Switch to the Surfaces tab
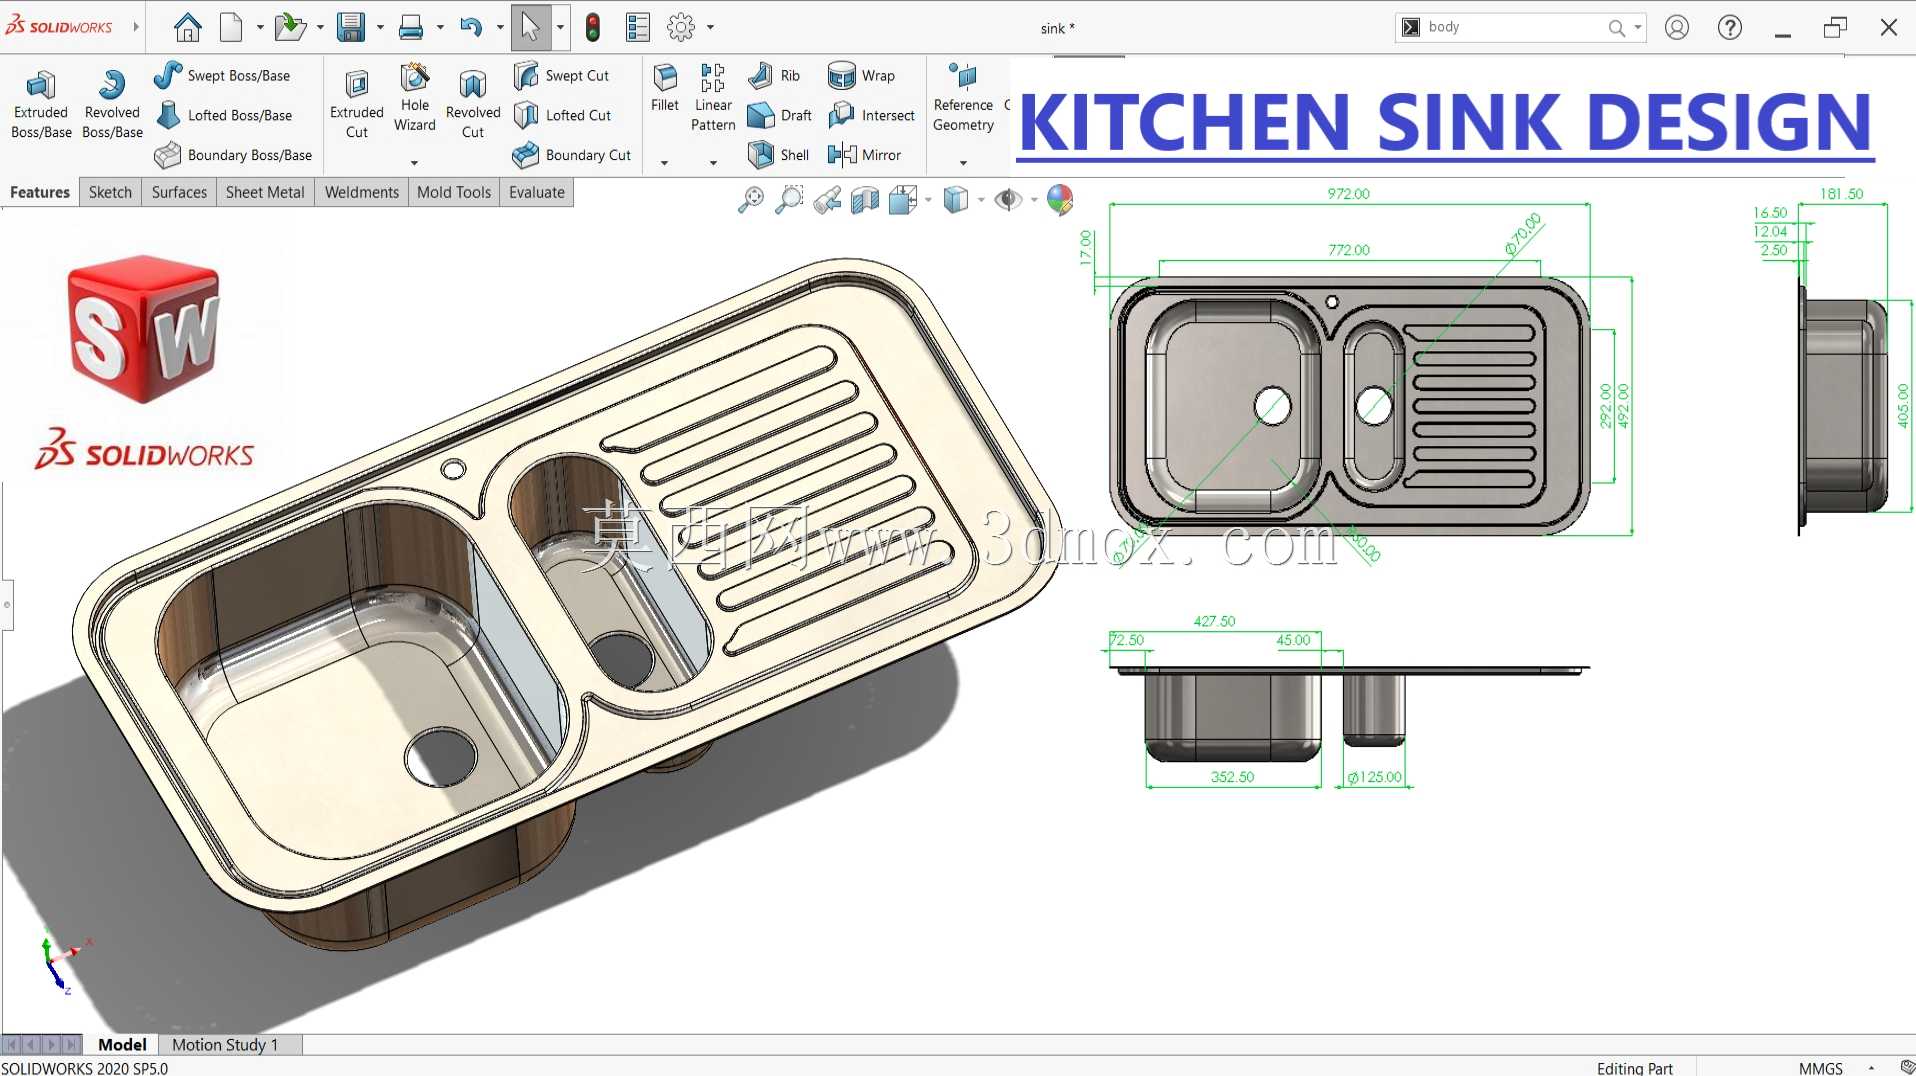 tap(179, 192)
